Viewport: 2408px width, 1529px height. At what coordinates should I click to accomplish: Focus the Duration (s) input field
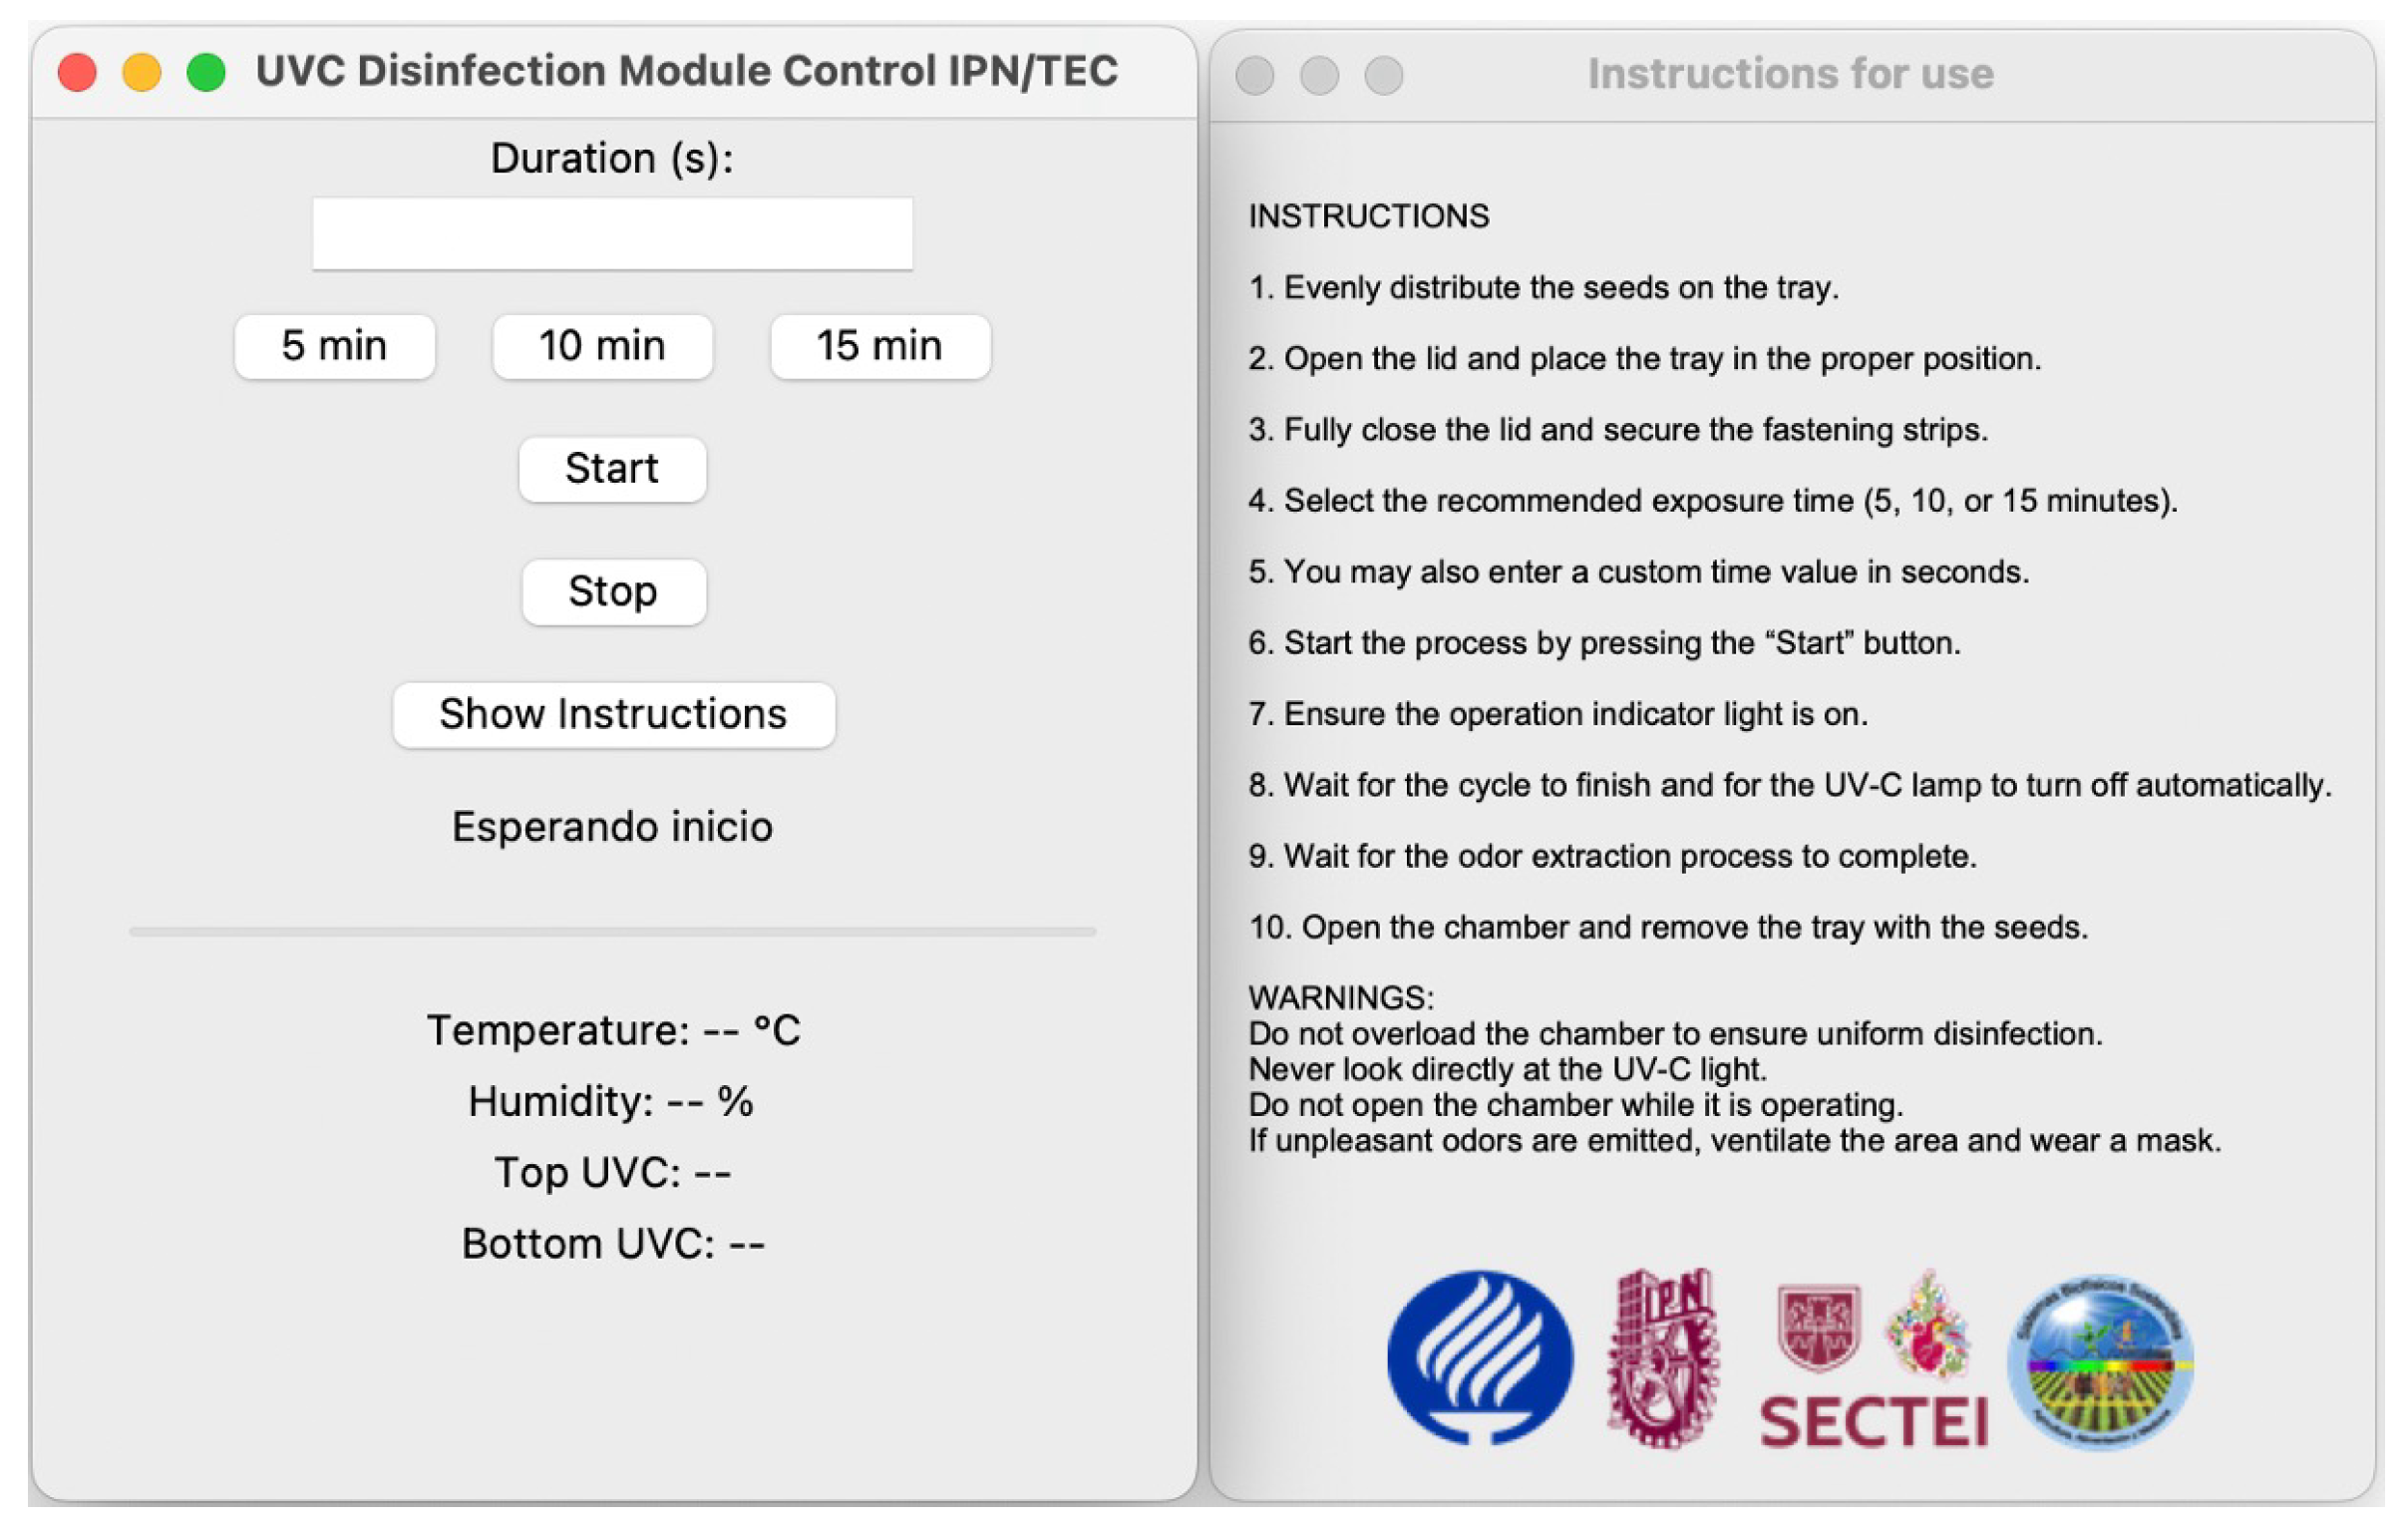(x=612, y=233)
